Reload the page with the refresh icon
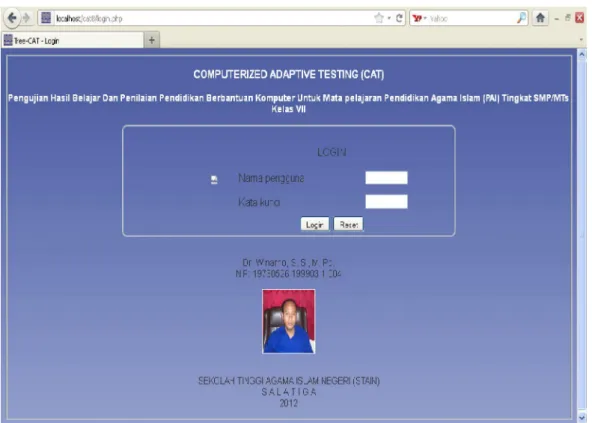The image size is (592, 423). point(399,18)
